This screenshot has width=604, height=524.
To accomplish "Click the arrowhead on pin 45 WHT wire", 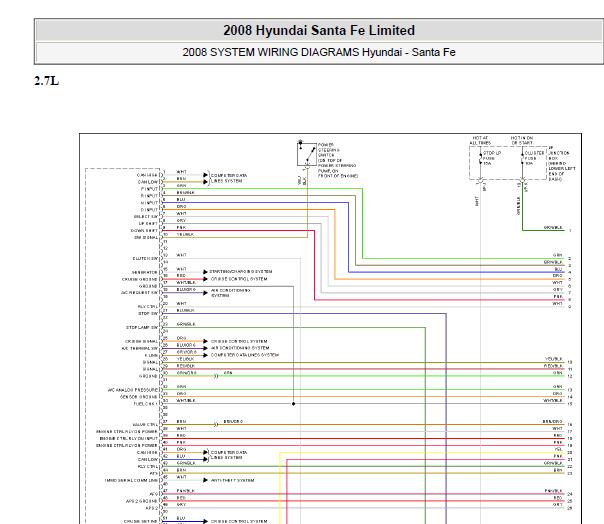I will coord(206,480).
